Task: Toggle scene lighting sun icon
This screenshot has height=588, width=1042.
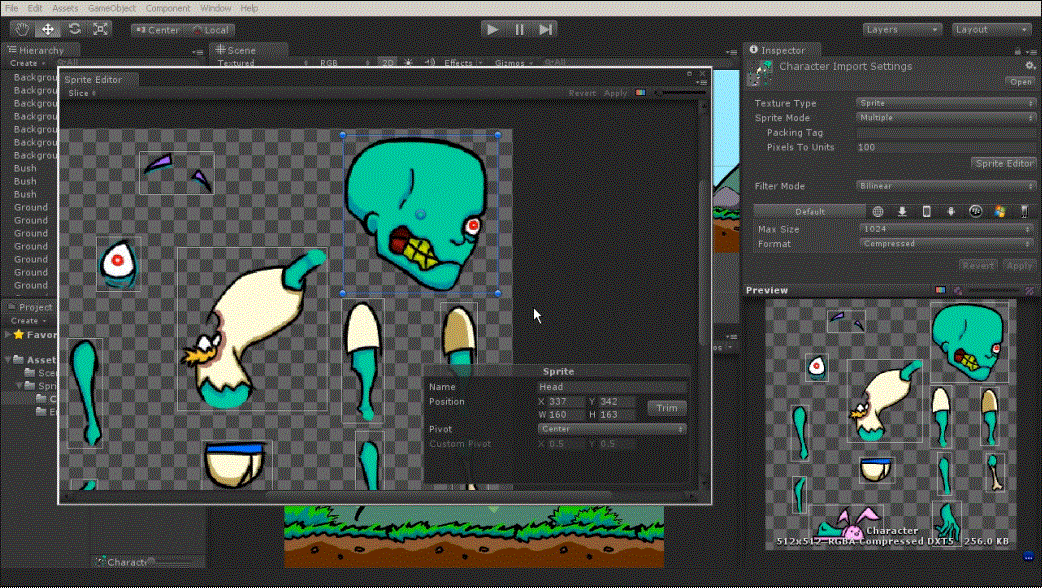Action: tap(408, 62)
